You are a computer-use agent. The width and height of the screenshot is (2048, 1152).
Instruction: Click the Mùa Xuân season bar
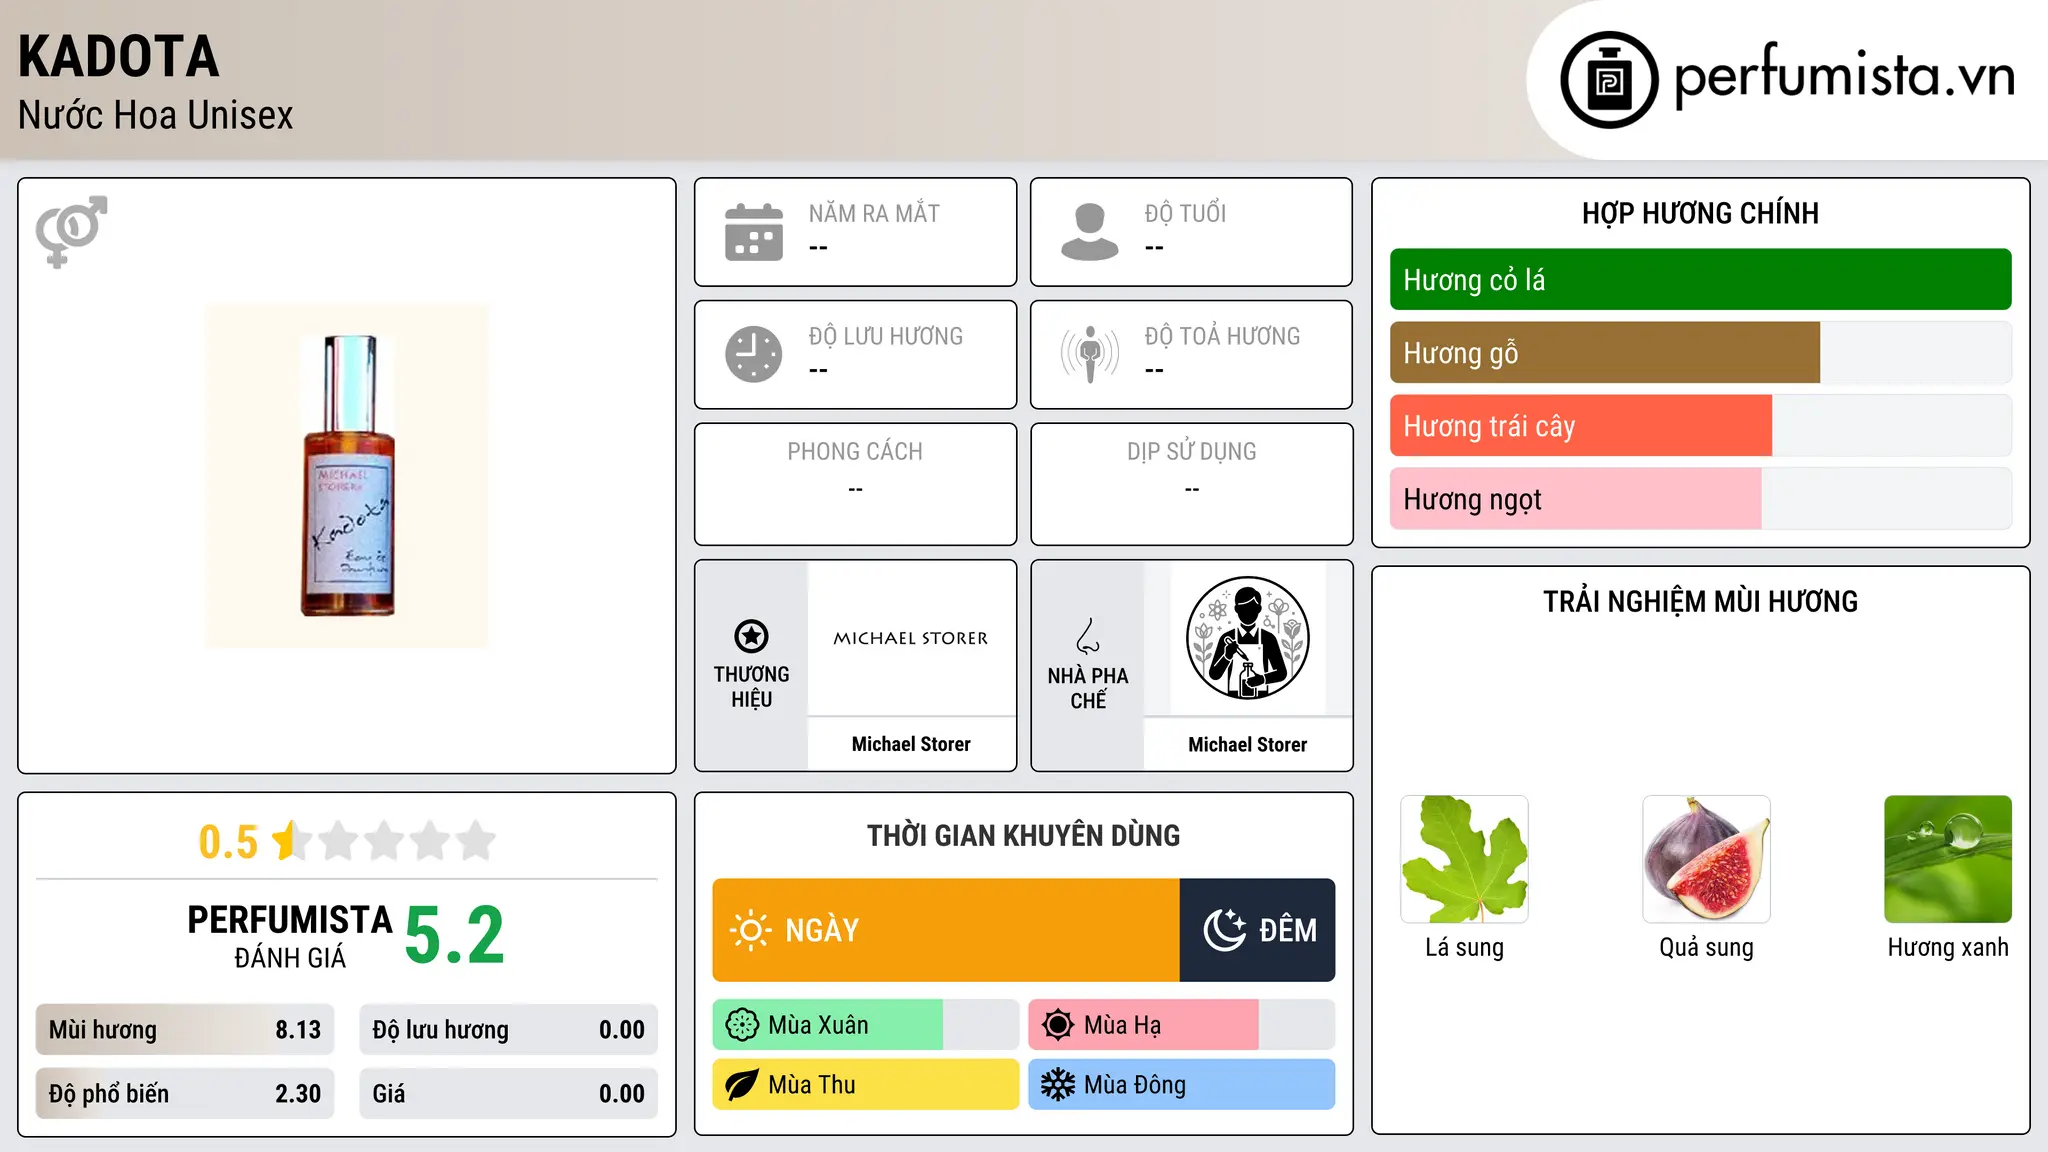click(x=866, y=1025)
